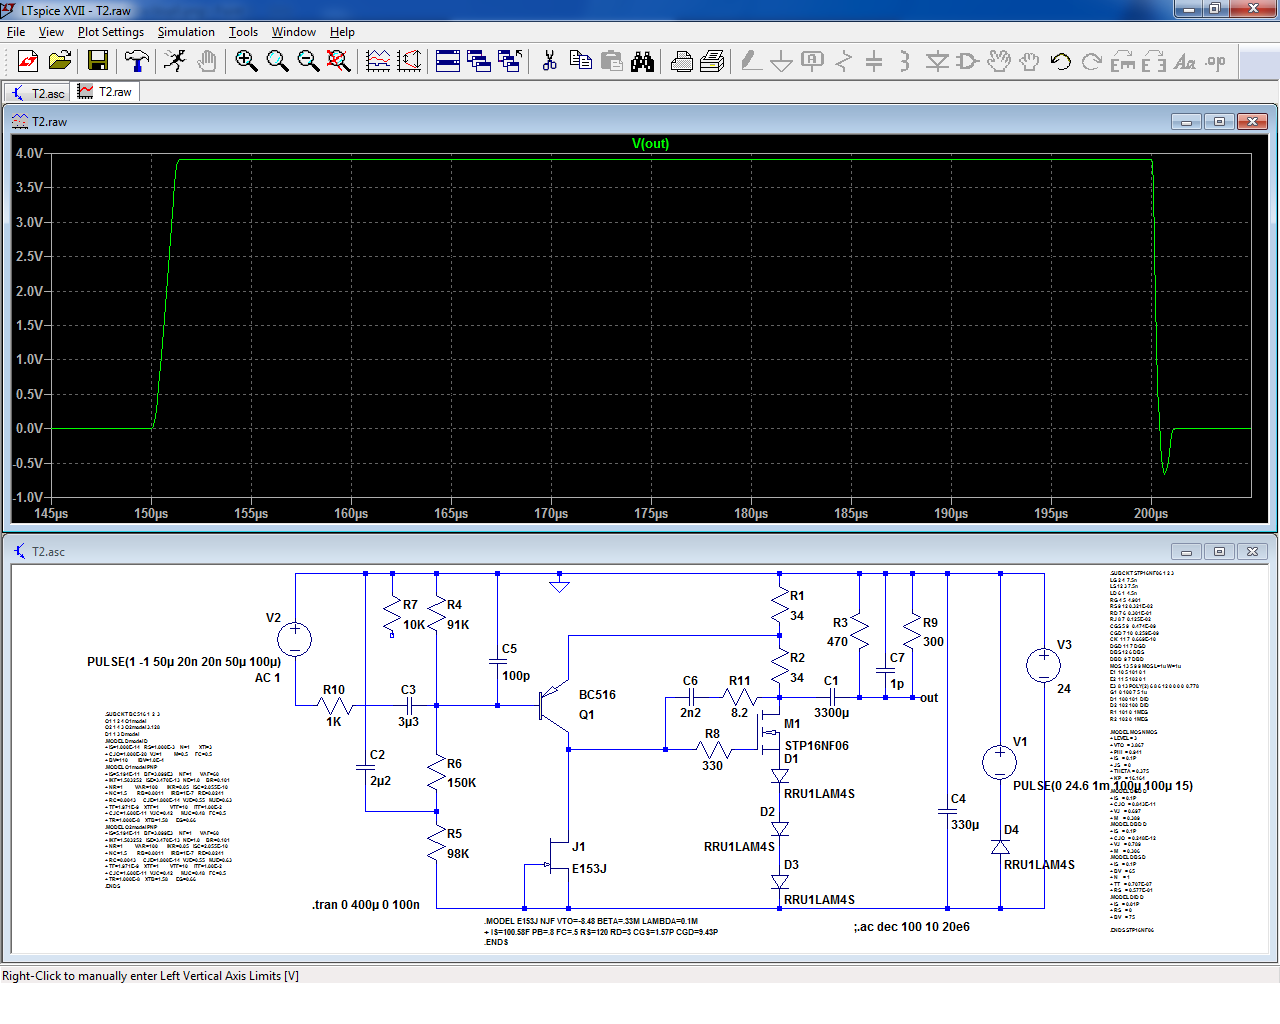Open the Control Panel hammer icon
1280x1024 pixels.
(136, 62)
